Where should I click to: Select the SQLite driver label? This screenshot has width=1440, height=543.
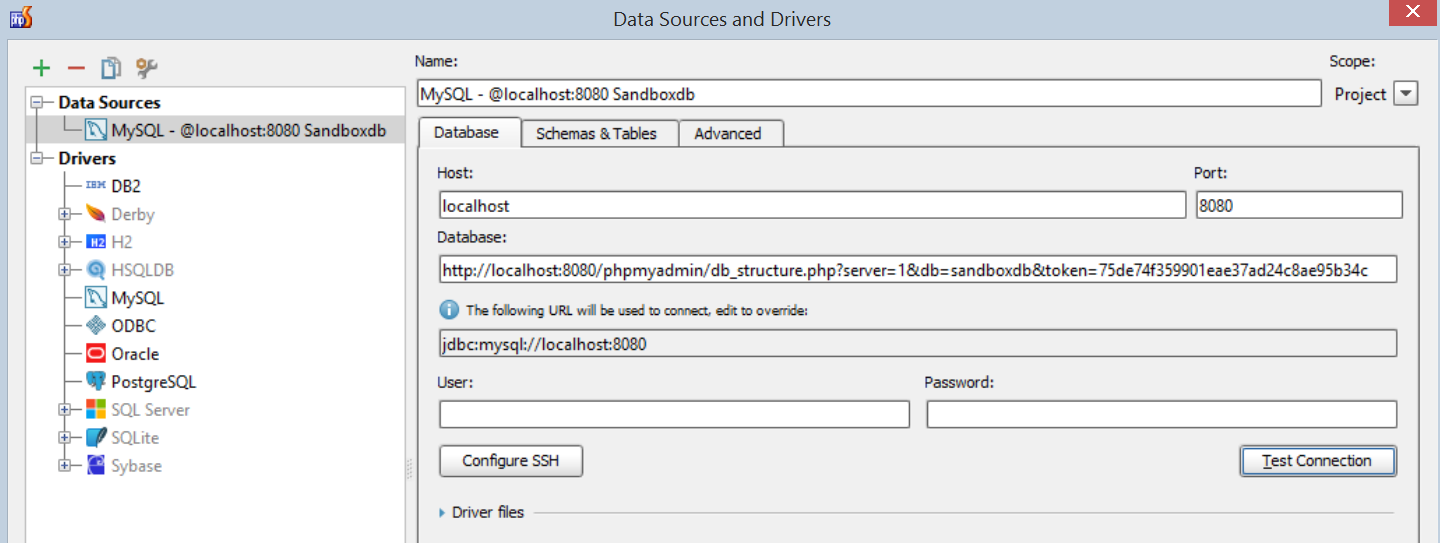click(135, 438)
